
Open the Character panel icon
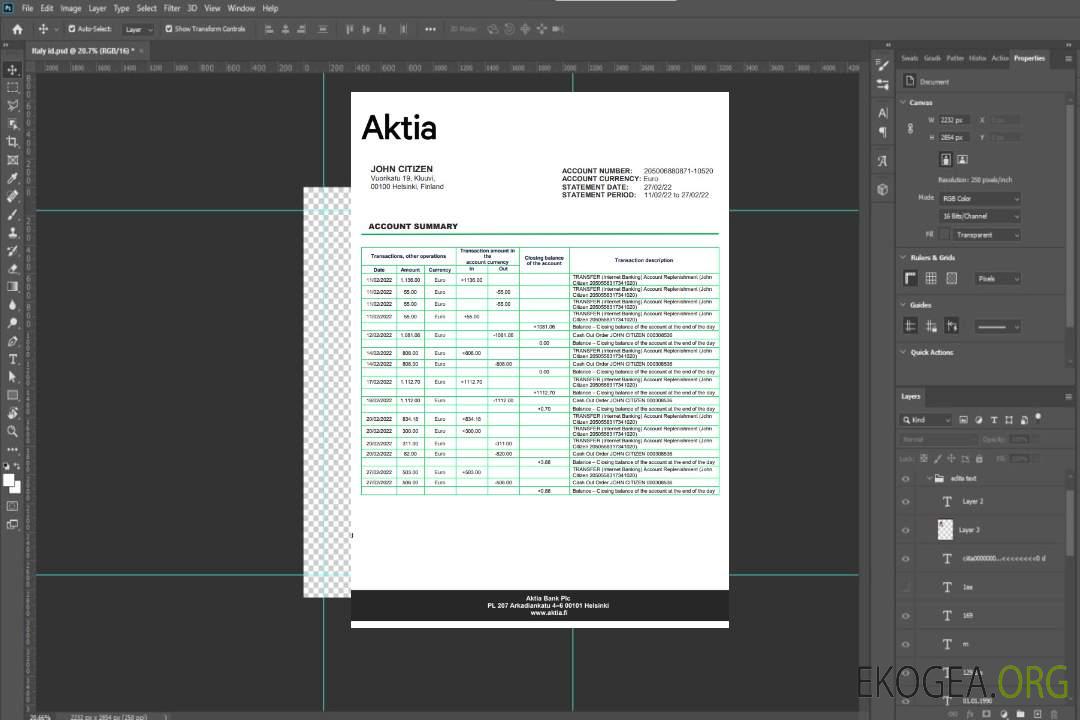click(x=882, y=113)
